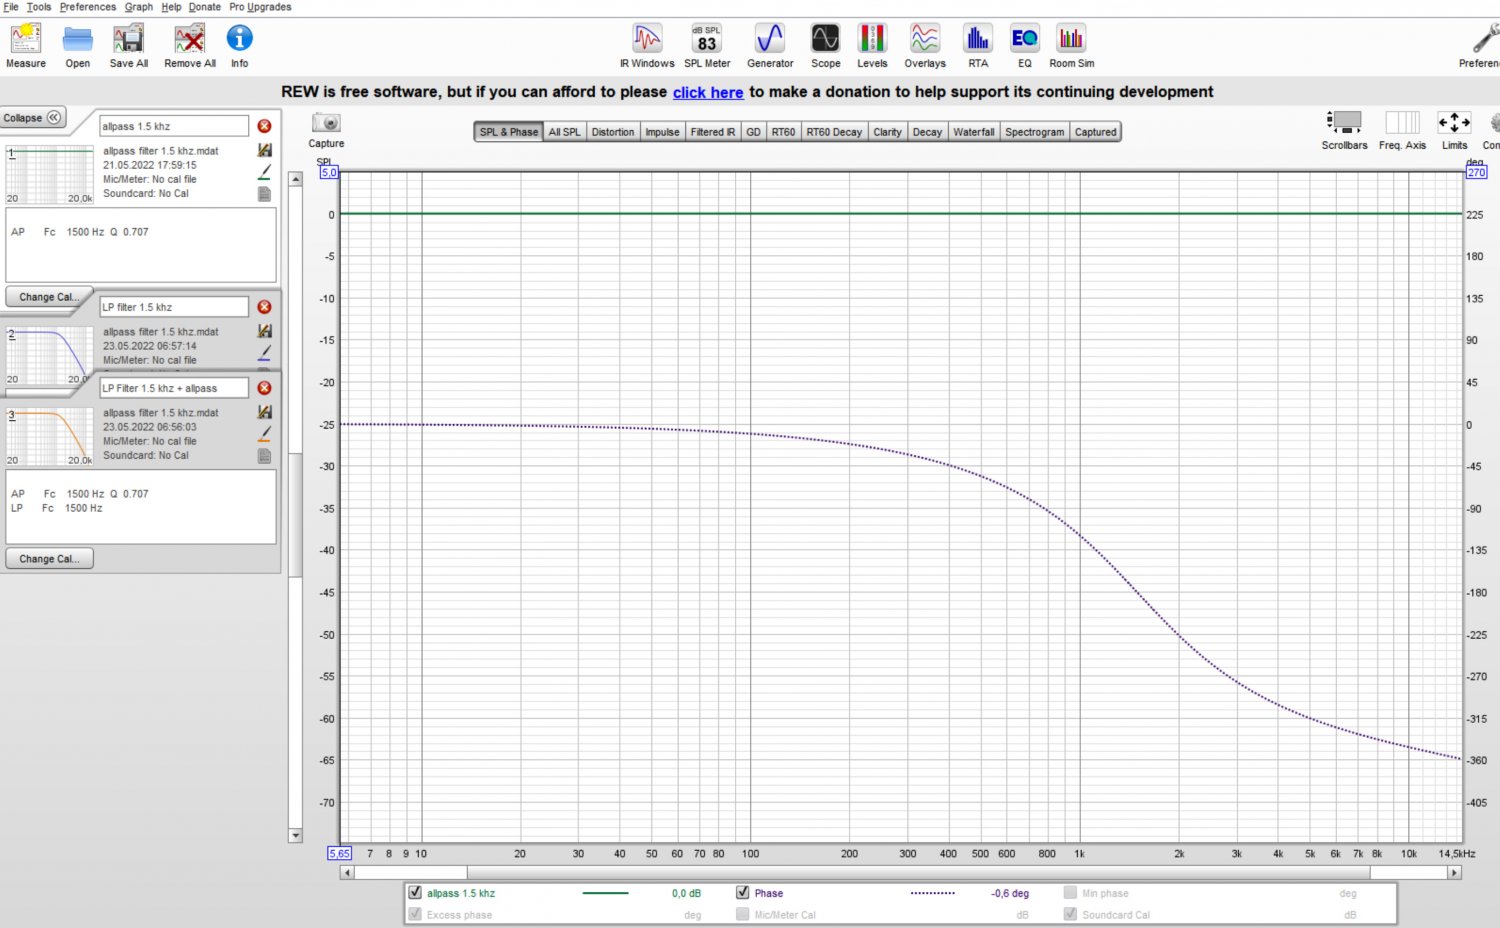
Task: Open the SPL Meter
Action: [x=707, y=39]
